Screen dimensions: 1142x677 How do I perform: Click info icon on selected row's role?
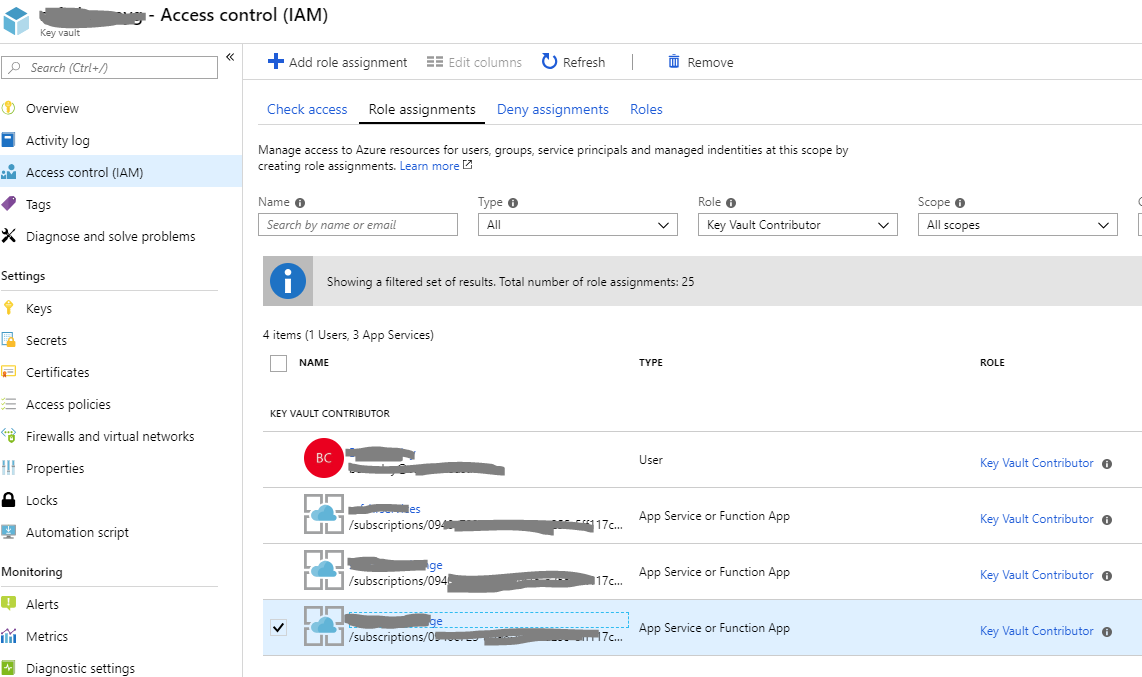point(1107,632)
